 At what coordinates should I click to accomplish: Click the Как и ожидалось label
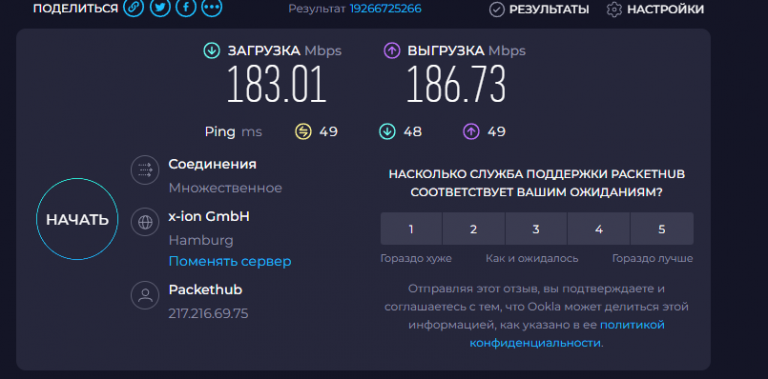532,259
